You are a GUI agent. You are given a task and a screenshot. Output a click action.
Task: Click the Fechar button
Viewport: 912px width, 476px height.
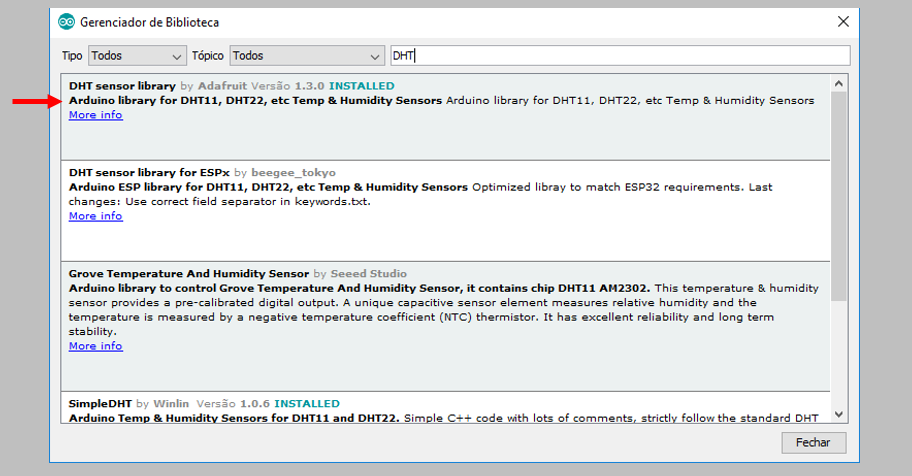point(813,443)
